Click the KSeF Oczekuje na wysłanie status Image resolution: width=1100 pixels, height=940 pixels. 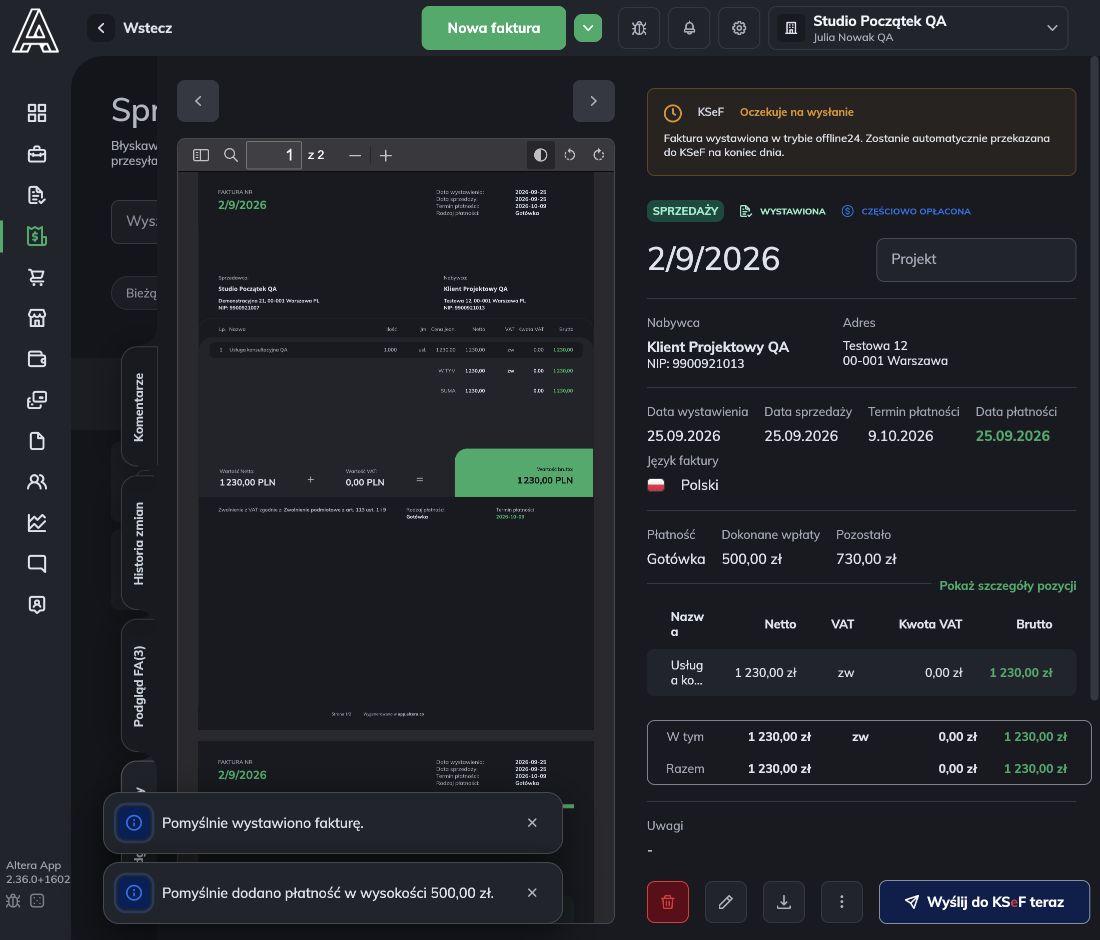[796, 112]
